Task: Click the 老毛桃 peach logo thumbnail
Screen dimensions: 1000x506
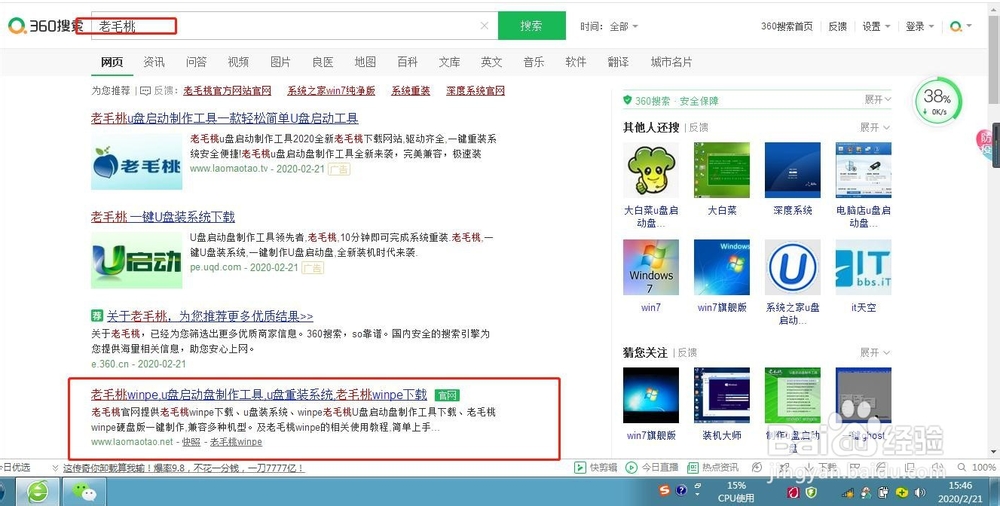Action: 136,161
